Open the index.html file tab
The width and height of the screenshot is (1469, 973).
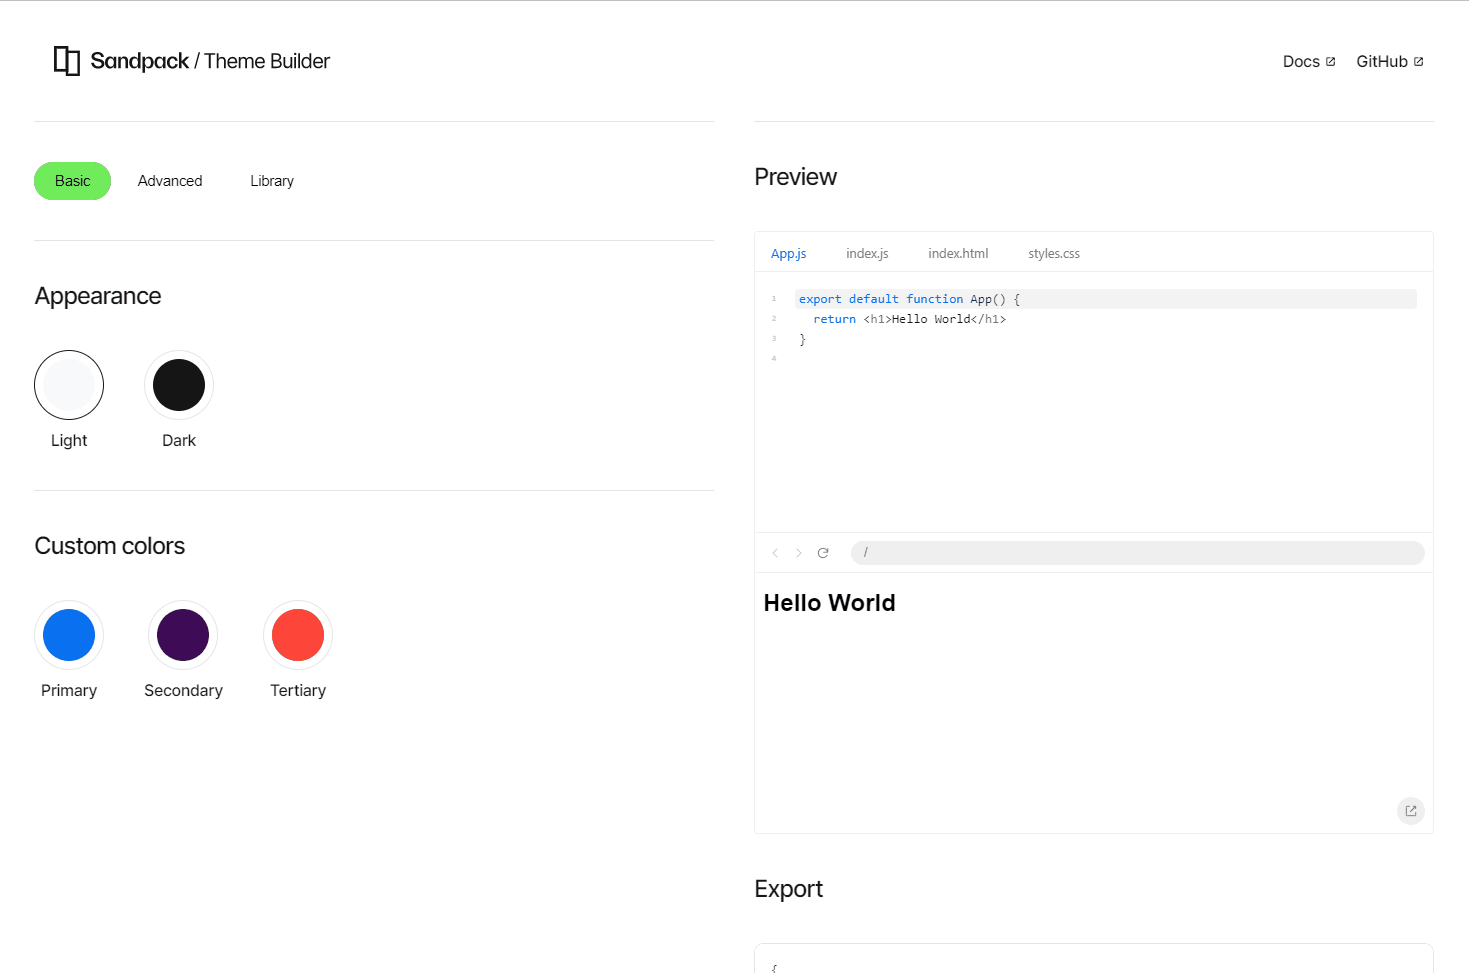[957, 253]
